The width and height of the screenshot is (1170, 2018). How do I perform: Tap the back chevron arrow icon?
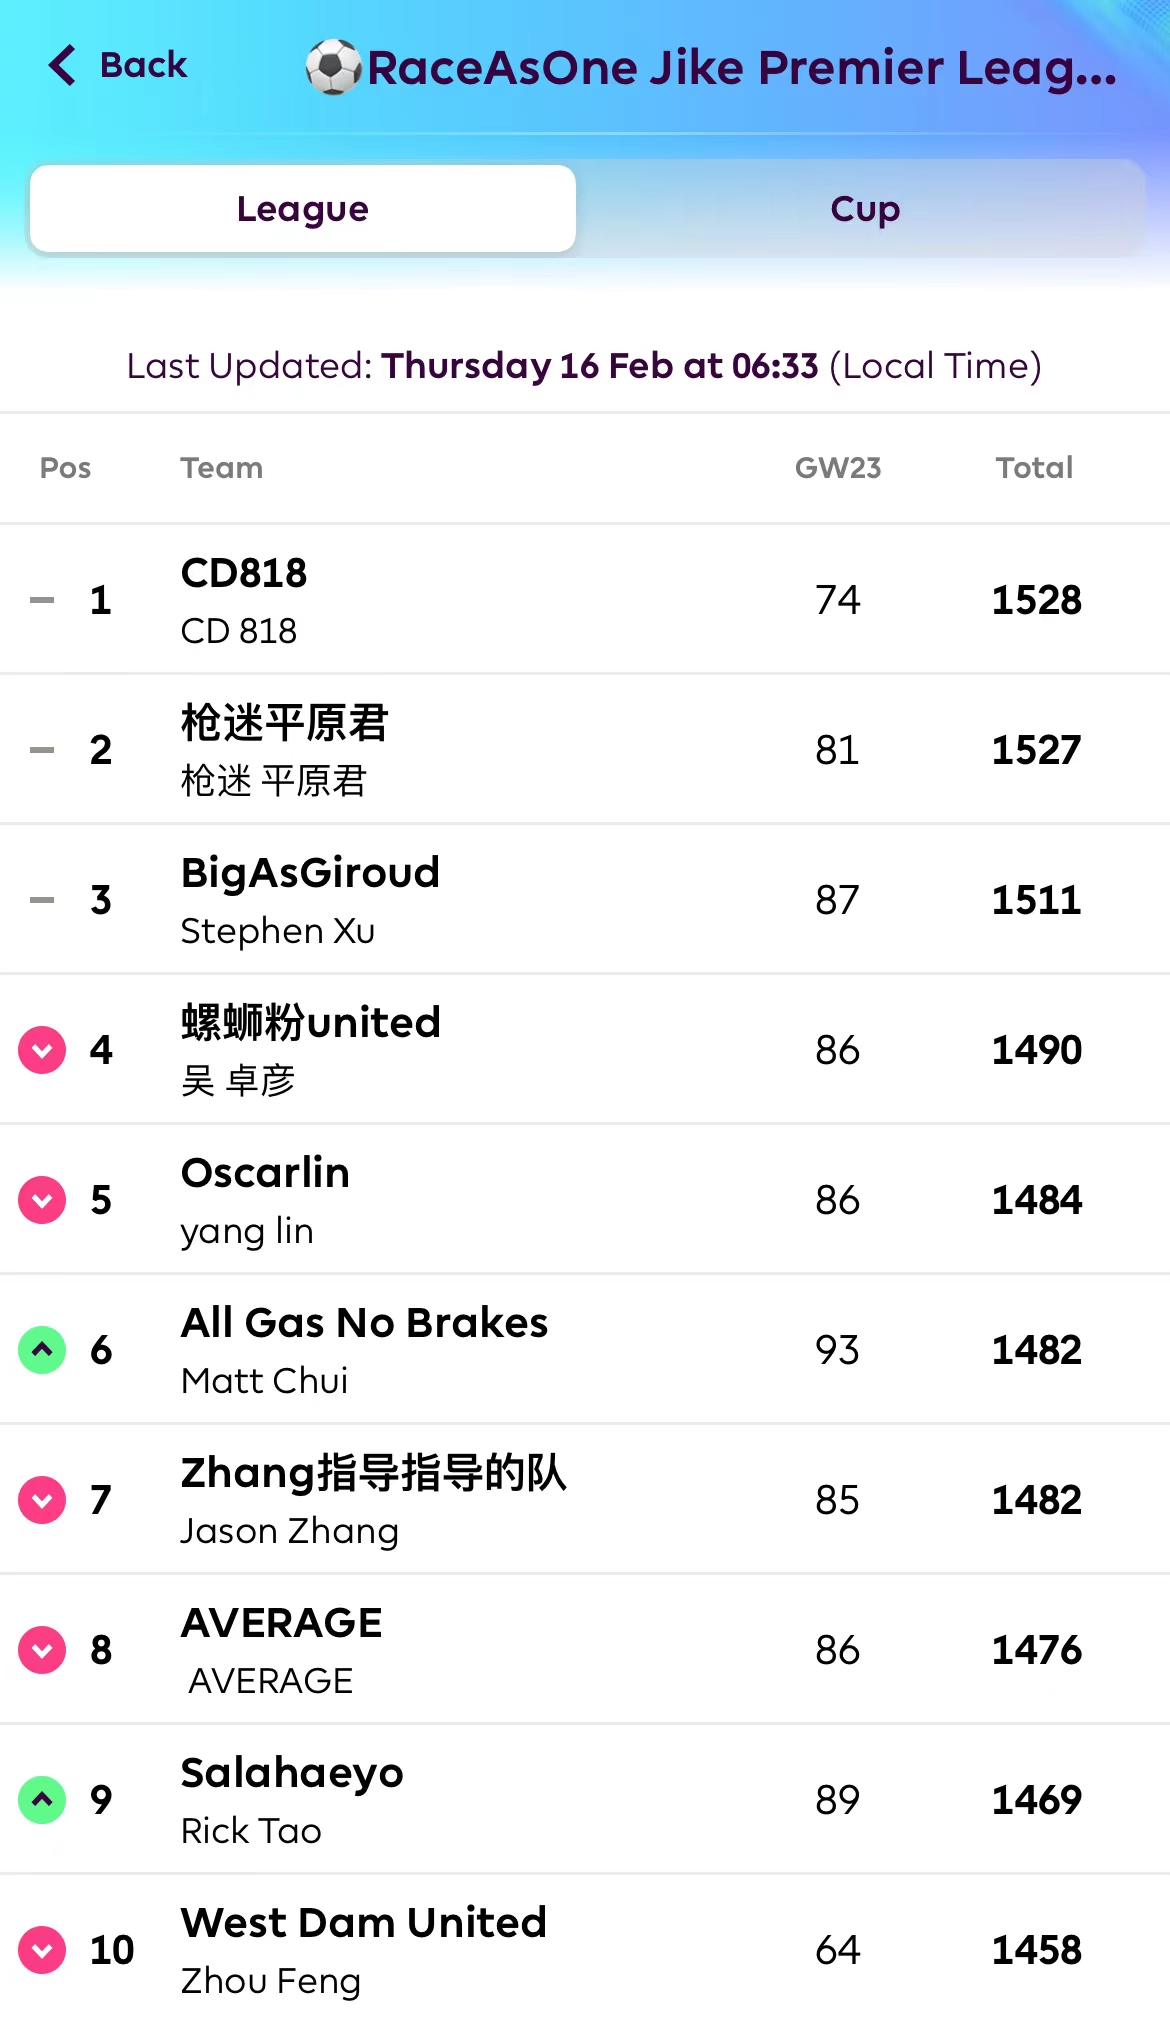tap(62, 66)
